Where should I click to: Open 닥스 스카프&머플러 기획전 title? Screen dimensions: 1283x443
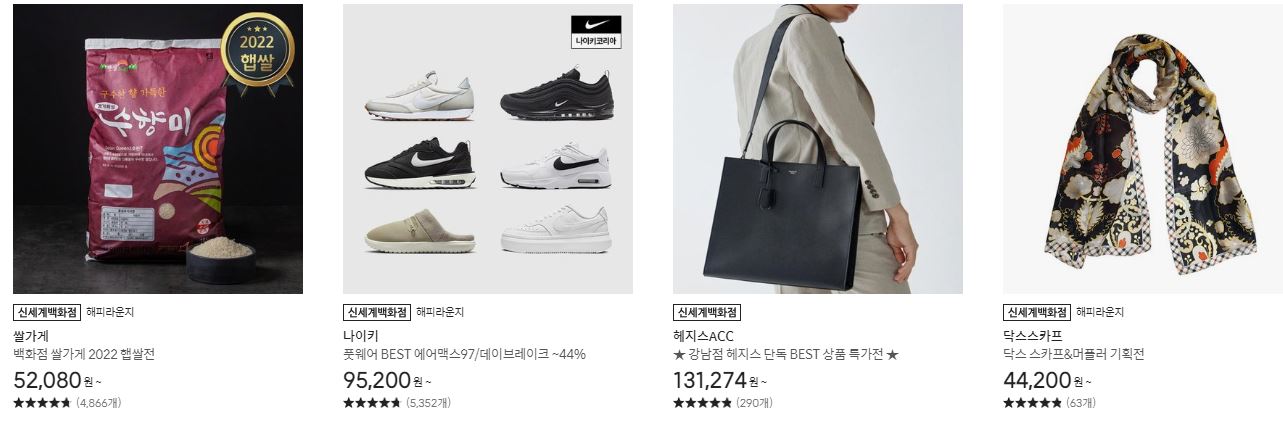coord(1073,354)
